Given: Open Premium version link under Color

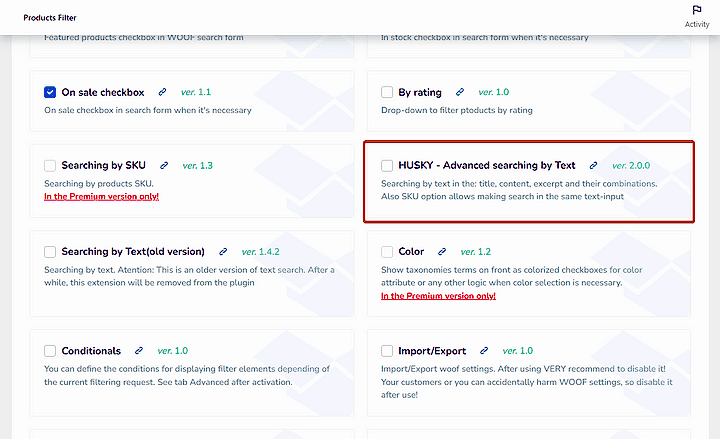Looking at the screenshot, I should tap(438, 297).
